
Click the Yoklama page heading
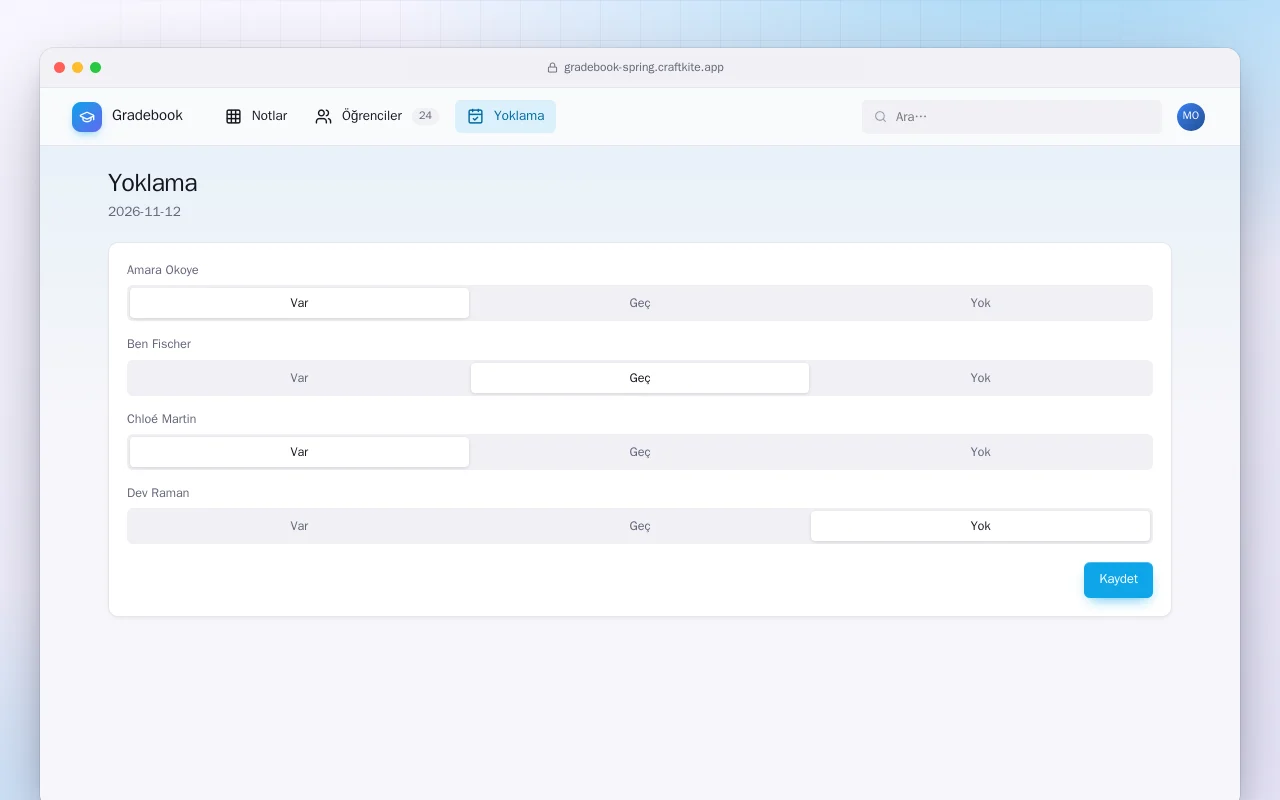click(x=153, y=183)
